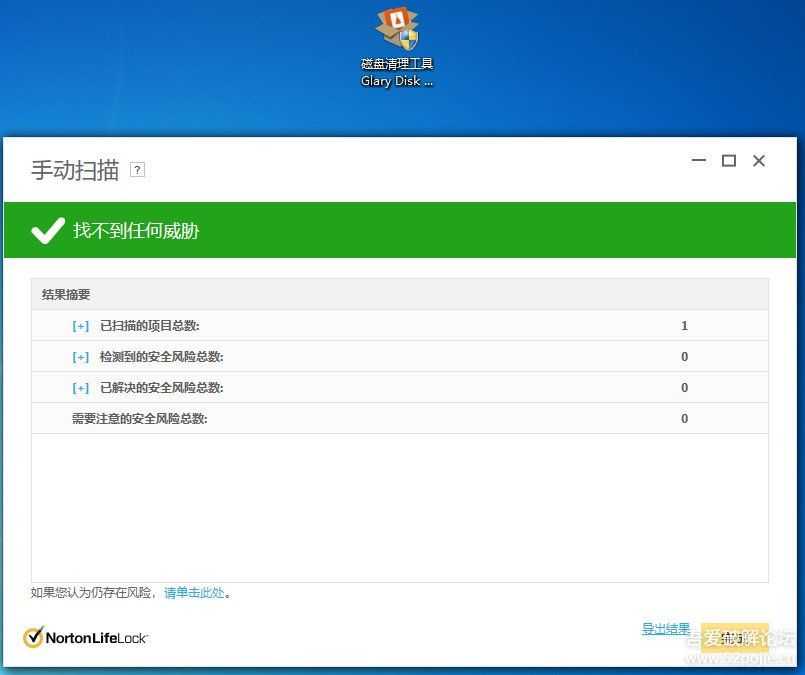Maximize the manual scan window
805x675 pixels.
pos(728,161)
